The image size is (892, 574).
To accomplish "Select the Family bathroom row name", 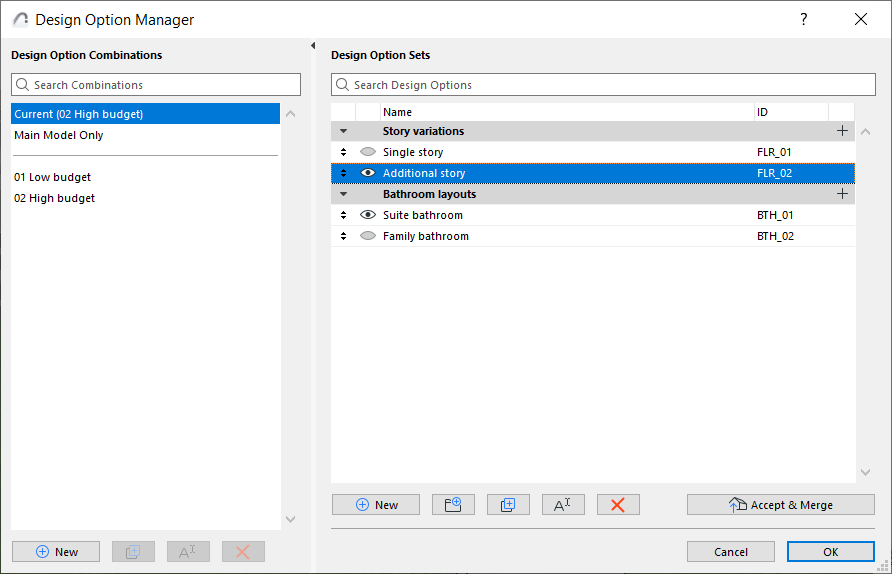I will coord(426,236).
